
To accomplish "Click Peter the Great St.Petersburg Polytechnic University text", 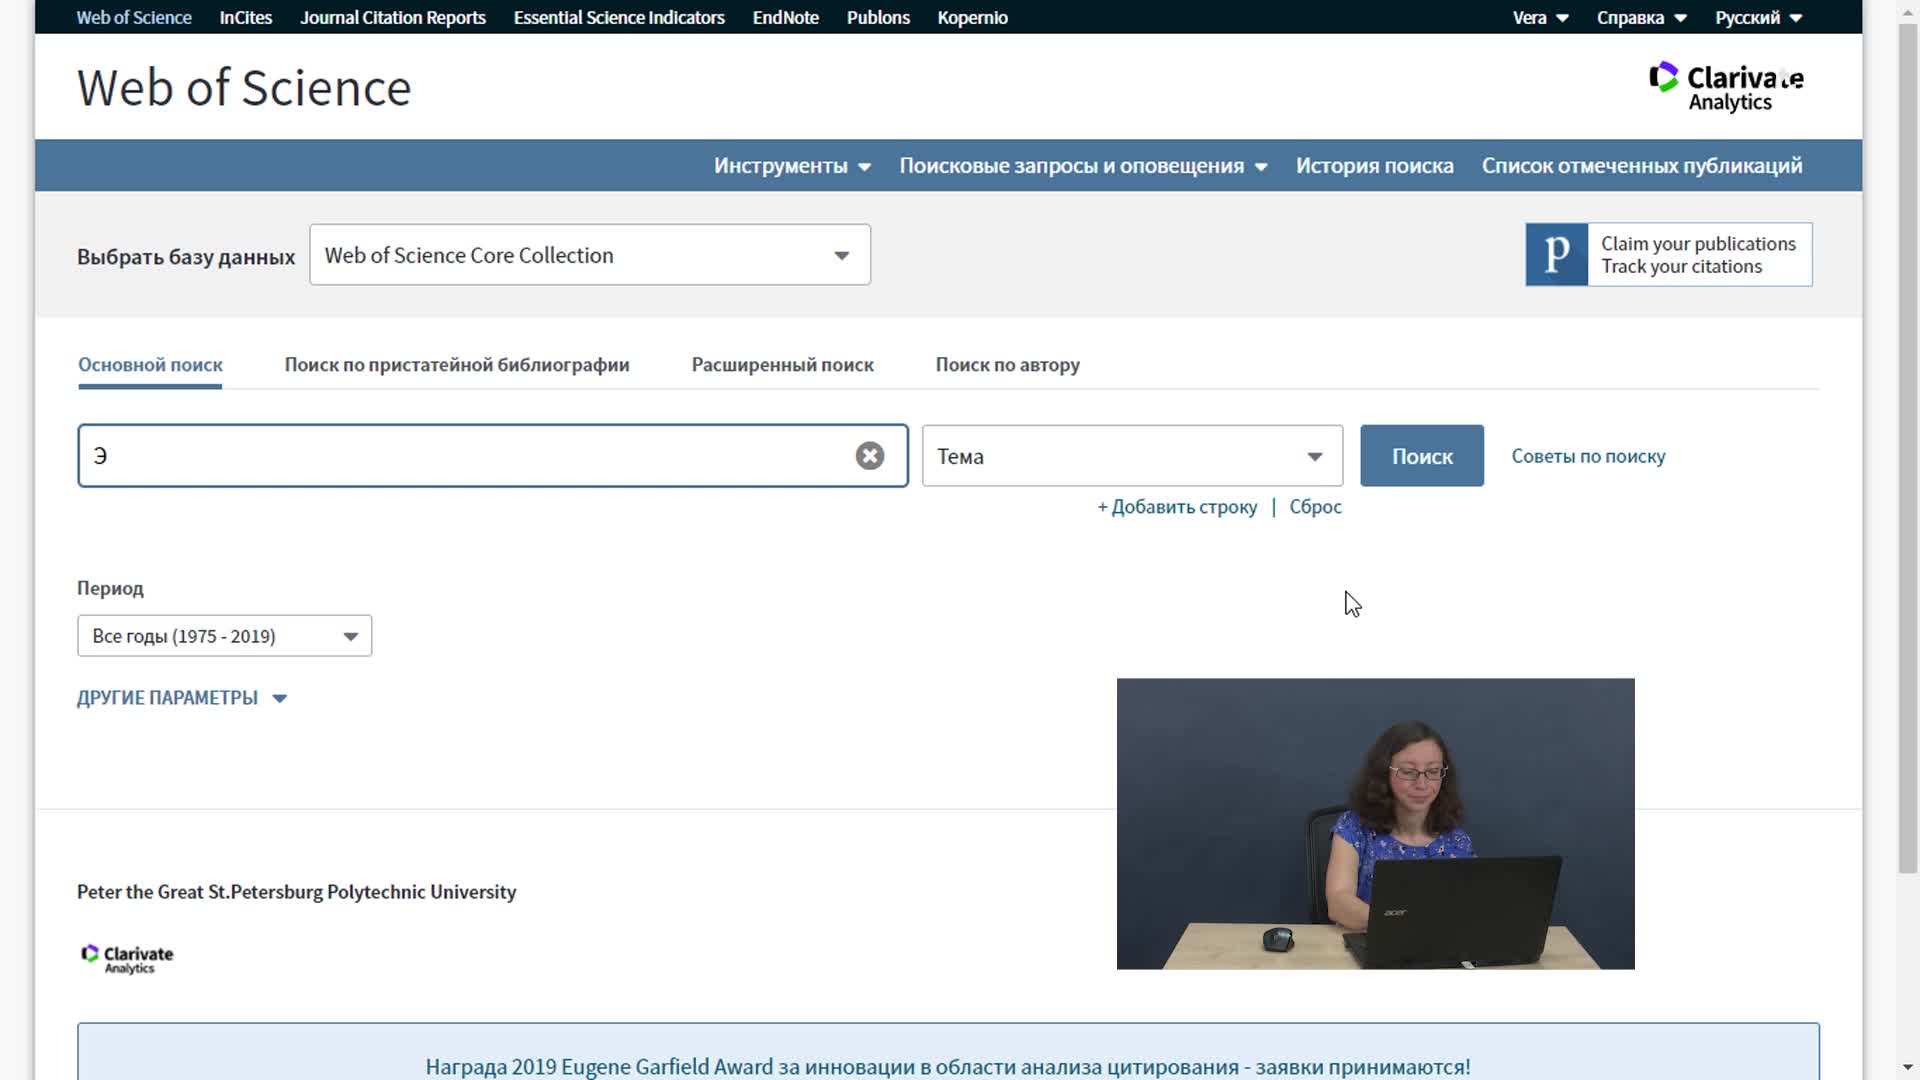I will 296,892.
